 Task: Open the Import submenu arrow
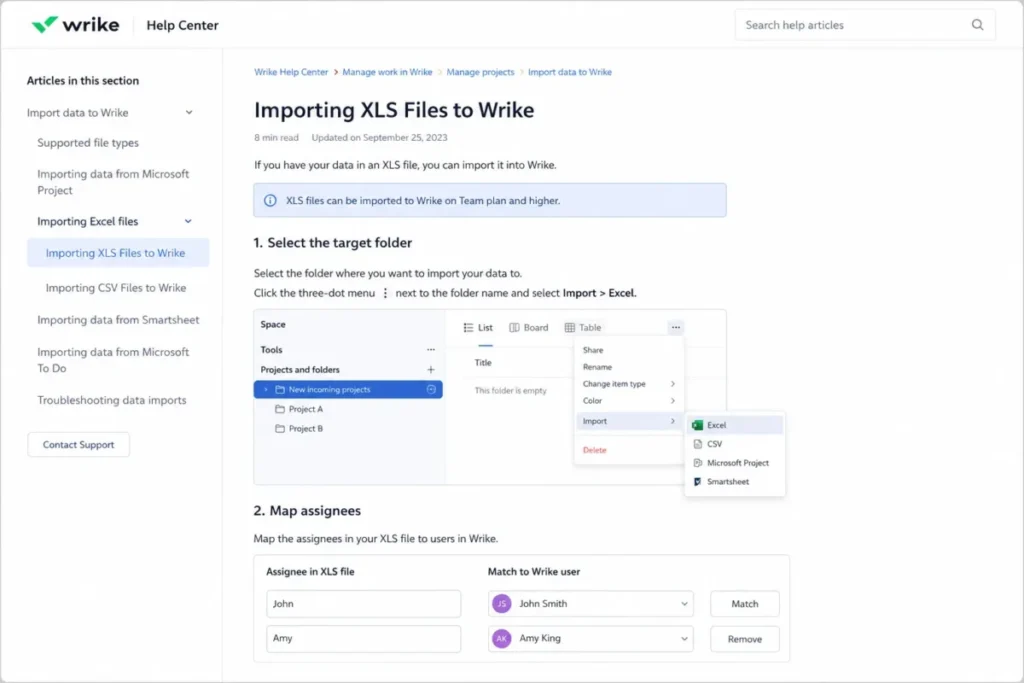[x=673, y=421]
